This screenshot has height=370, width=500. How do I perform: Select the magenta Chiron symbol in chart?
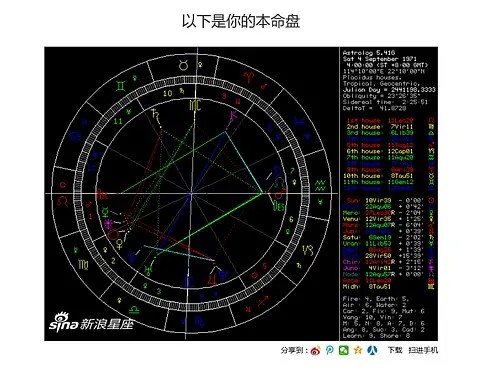point(233,117)
